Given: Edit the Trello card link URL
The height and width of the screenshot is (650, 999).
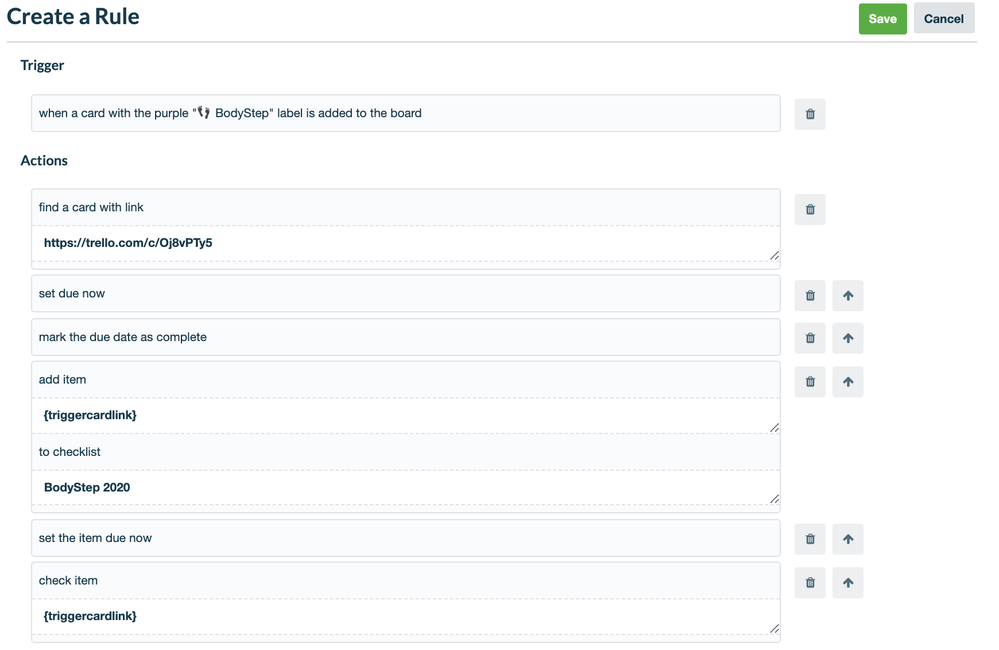Looking at the screenshot, I should point(400,243).
